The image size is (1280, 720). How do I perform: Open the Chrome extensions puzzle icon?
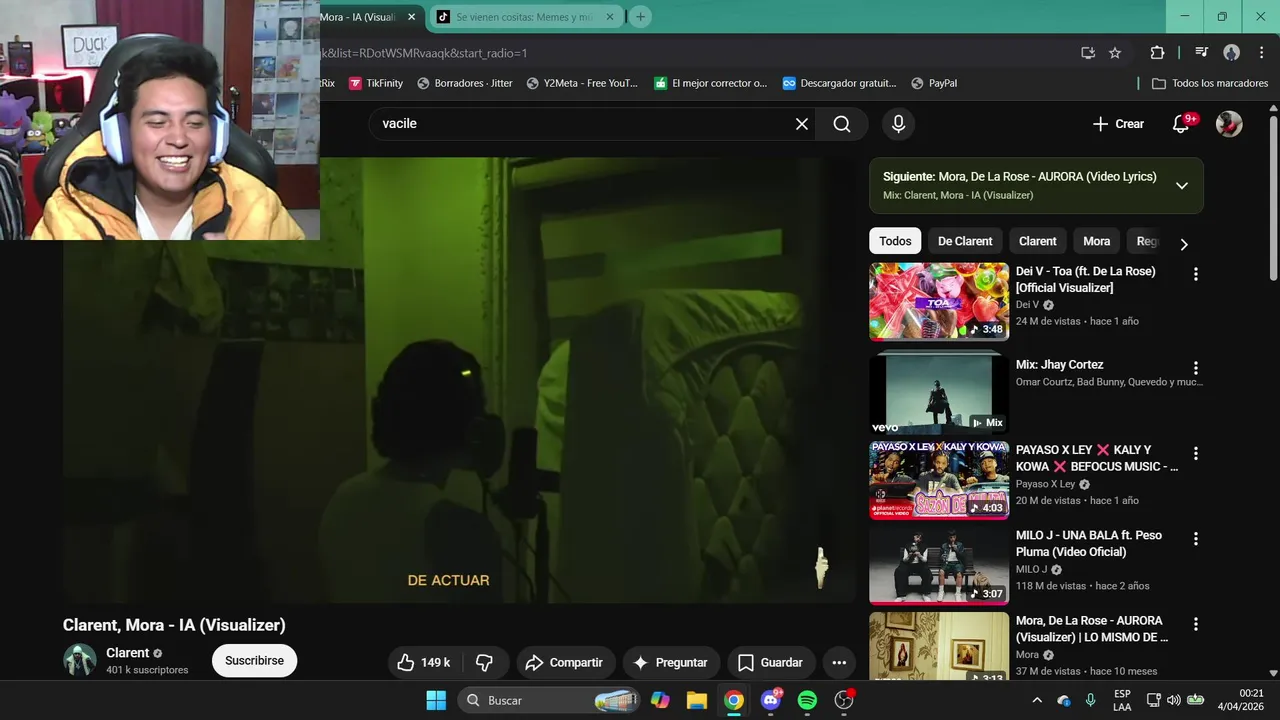click(x=1157, y=53)
